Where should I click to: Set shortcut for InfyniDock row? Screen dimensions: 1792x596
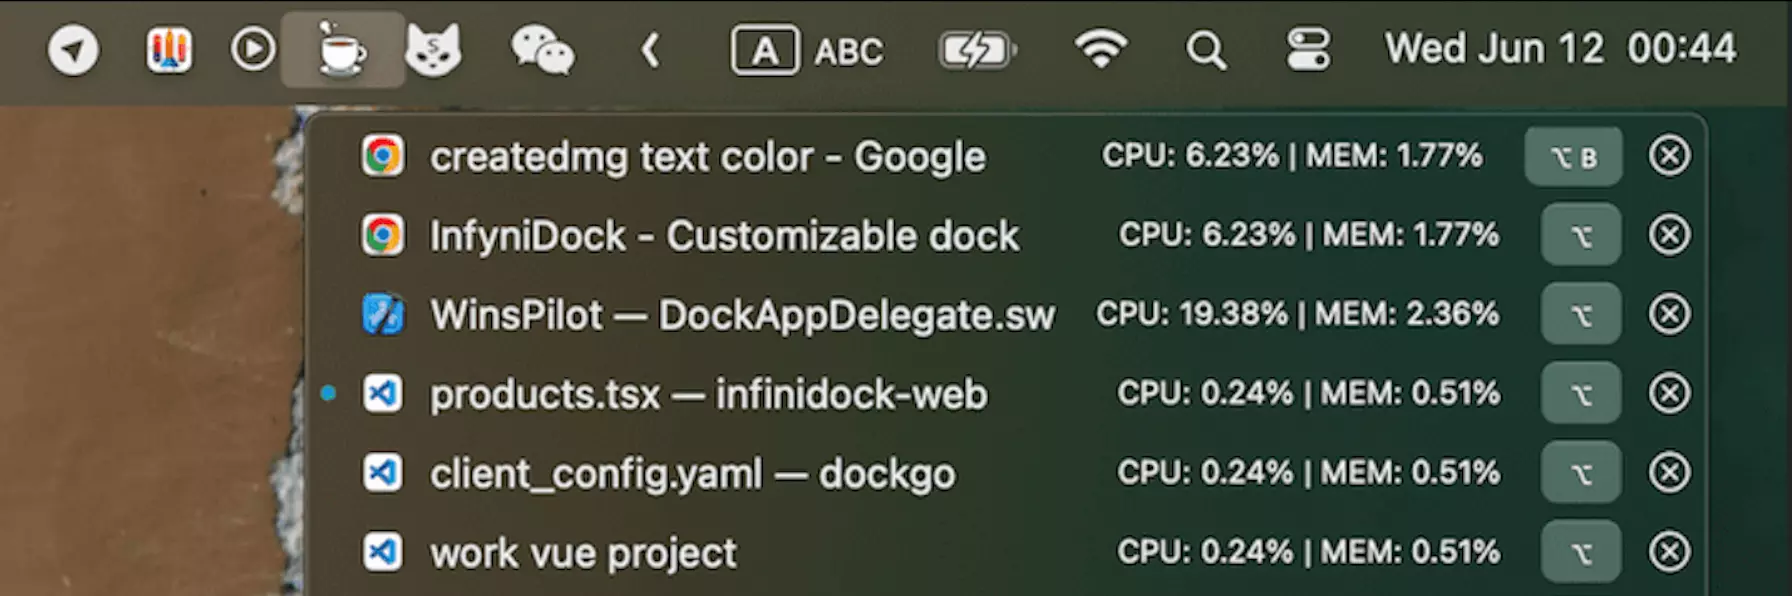[x=1581, y=235]
